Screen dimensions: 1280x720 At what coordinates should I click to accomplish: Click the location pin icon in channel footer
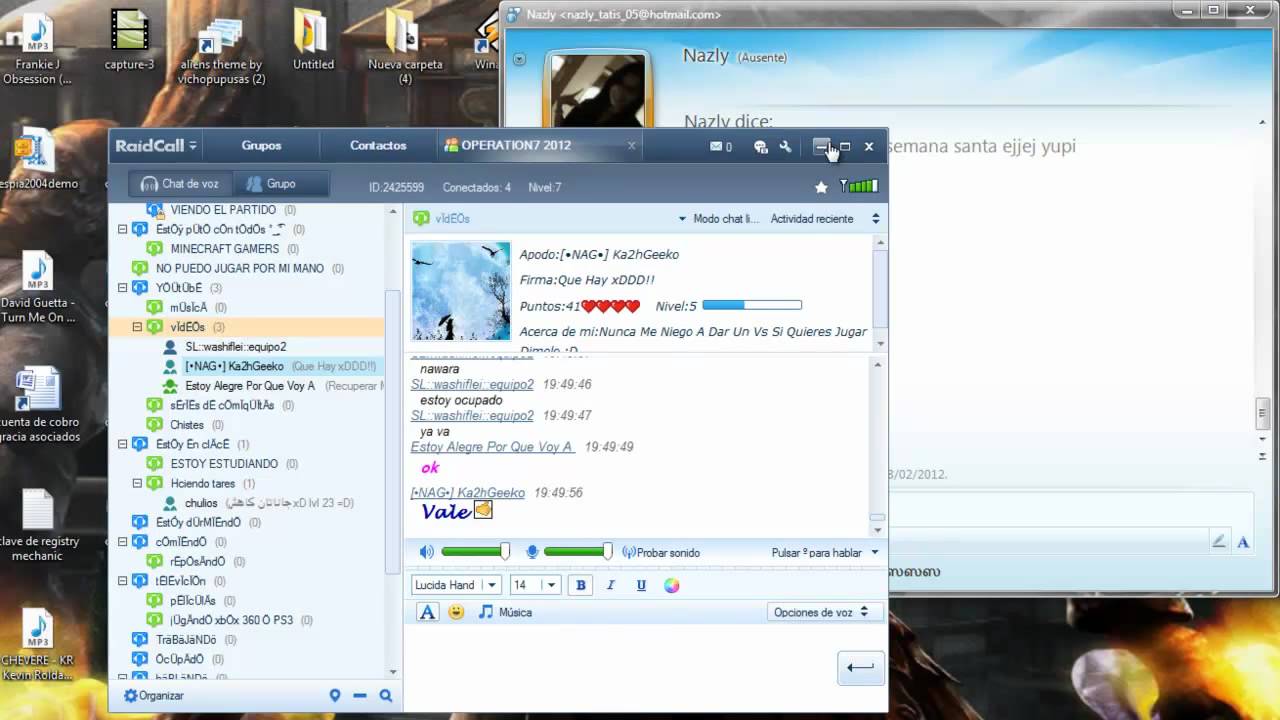335,696
